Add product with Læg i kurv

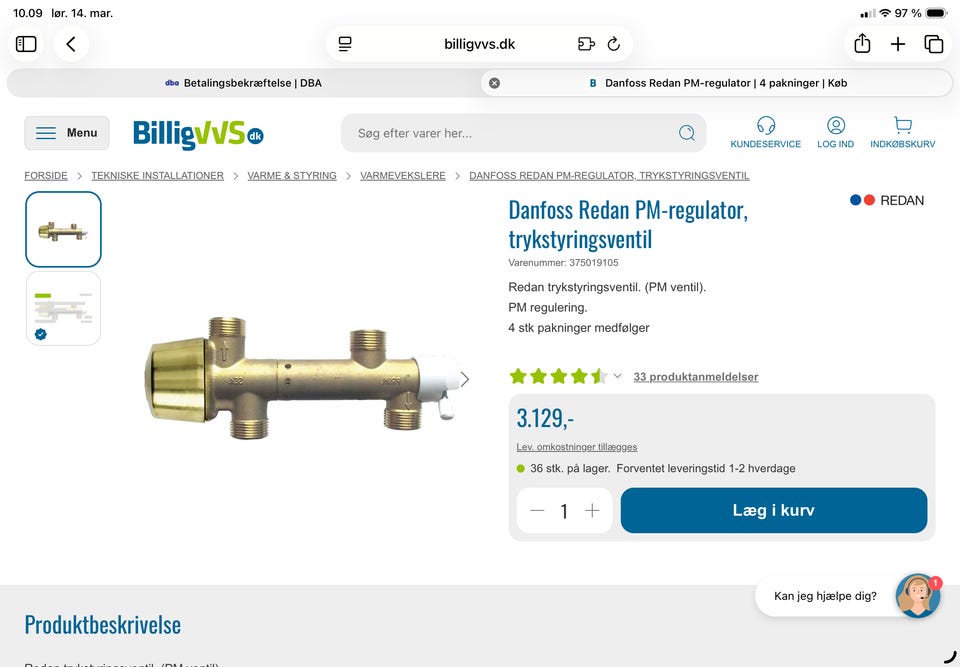(x=774, y=510)
